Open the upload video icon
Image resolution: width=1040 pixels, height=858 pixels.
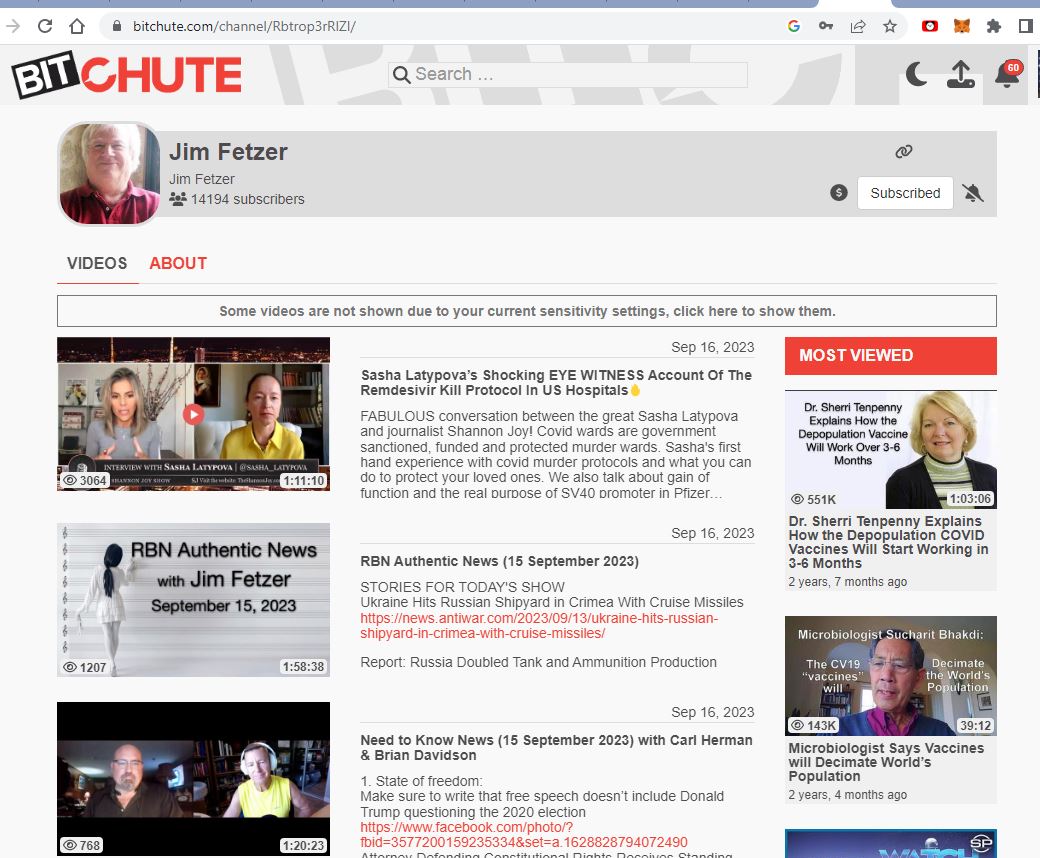coord(960,74)
